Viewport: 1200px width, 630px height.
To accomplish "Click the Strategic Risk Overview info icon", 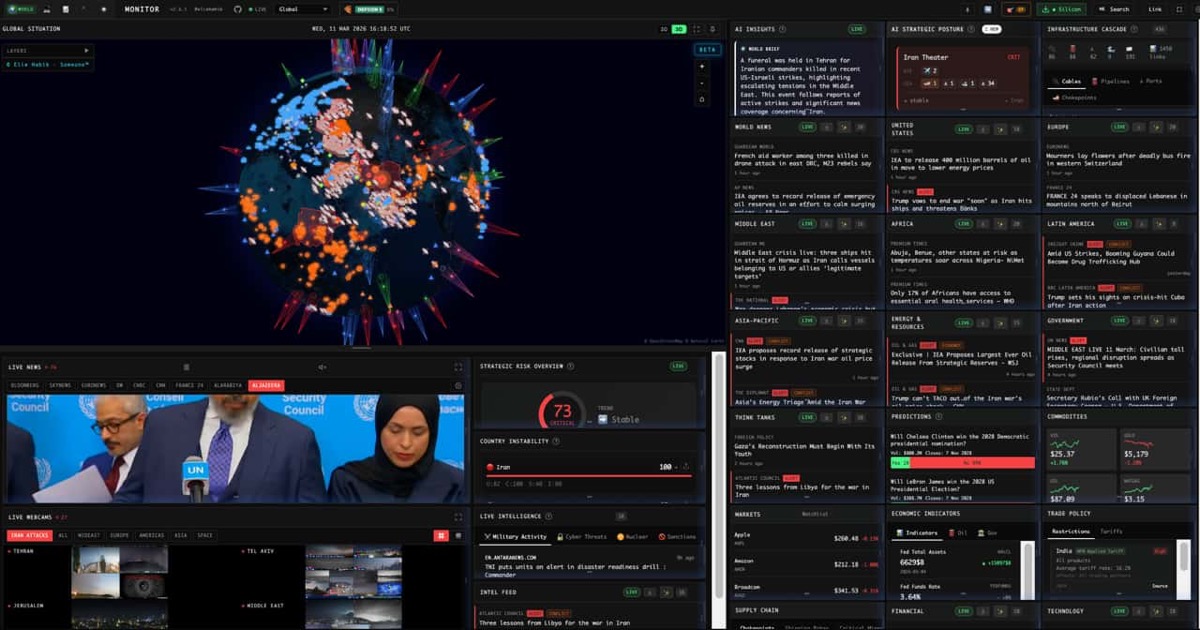I will point(570,366).
